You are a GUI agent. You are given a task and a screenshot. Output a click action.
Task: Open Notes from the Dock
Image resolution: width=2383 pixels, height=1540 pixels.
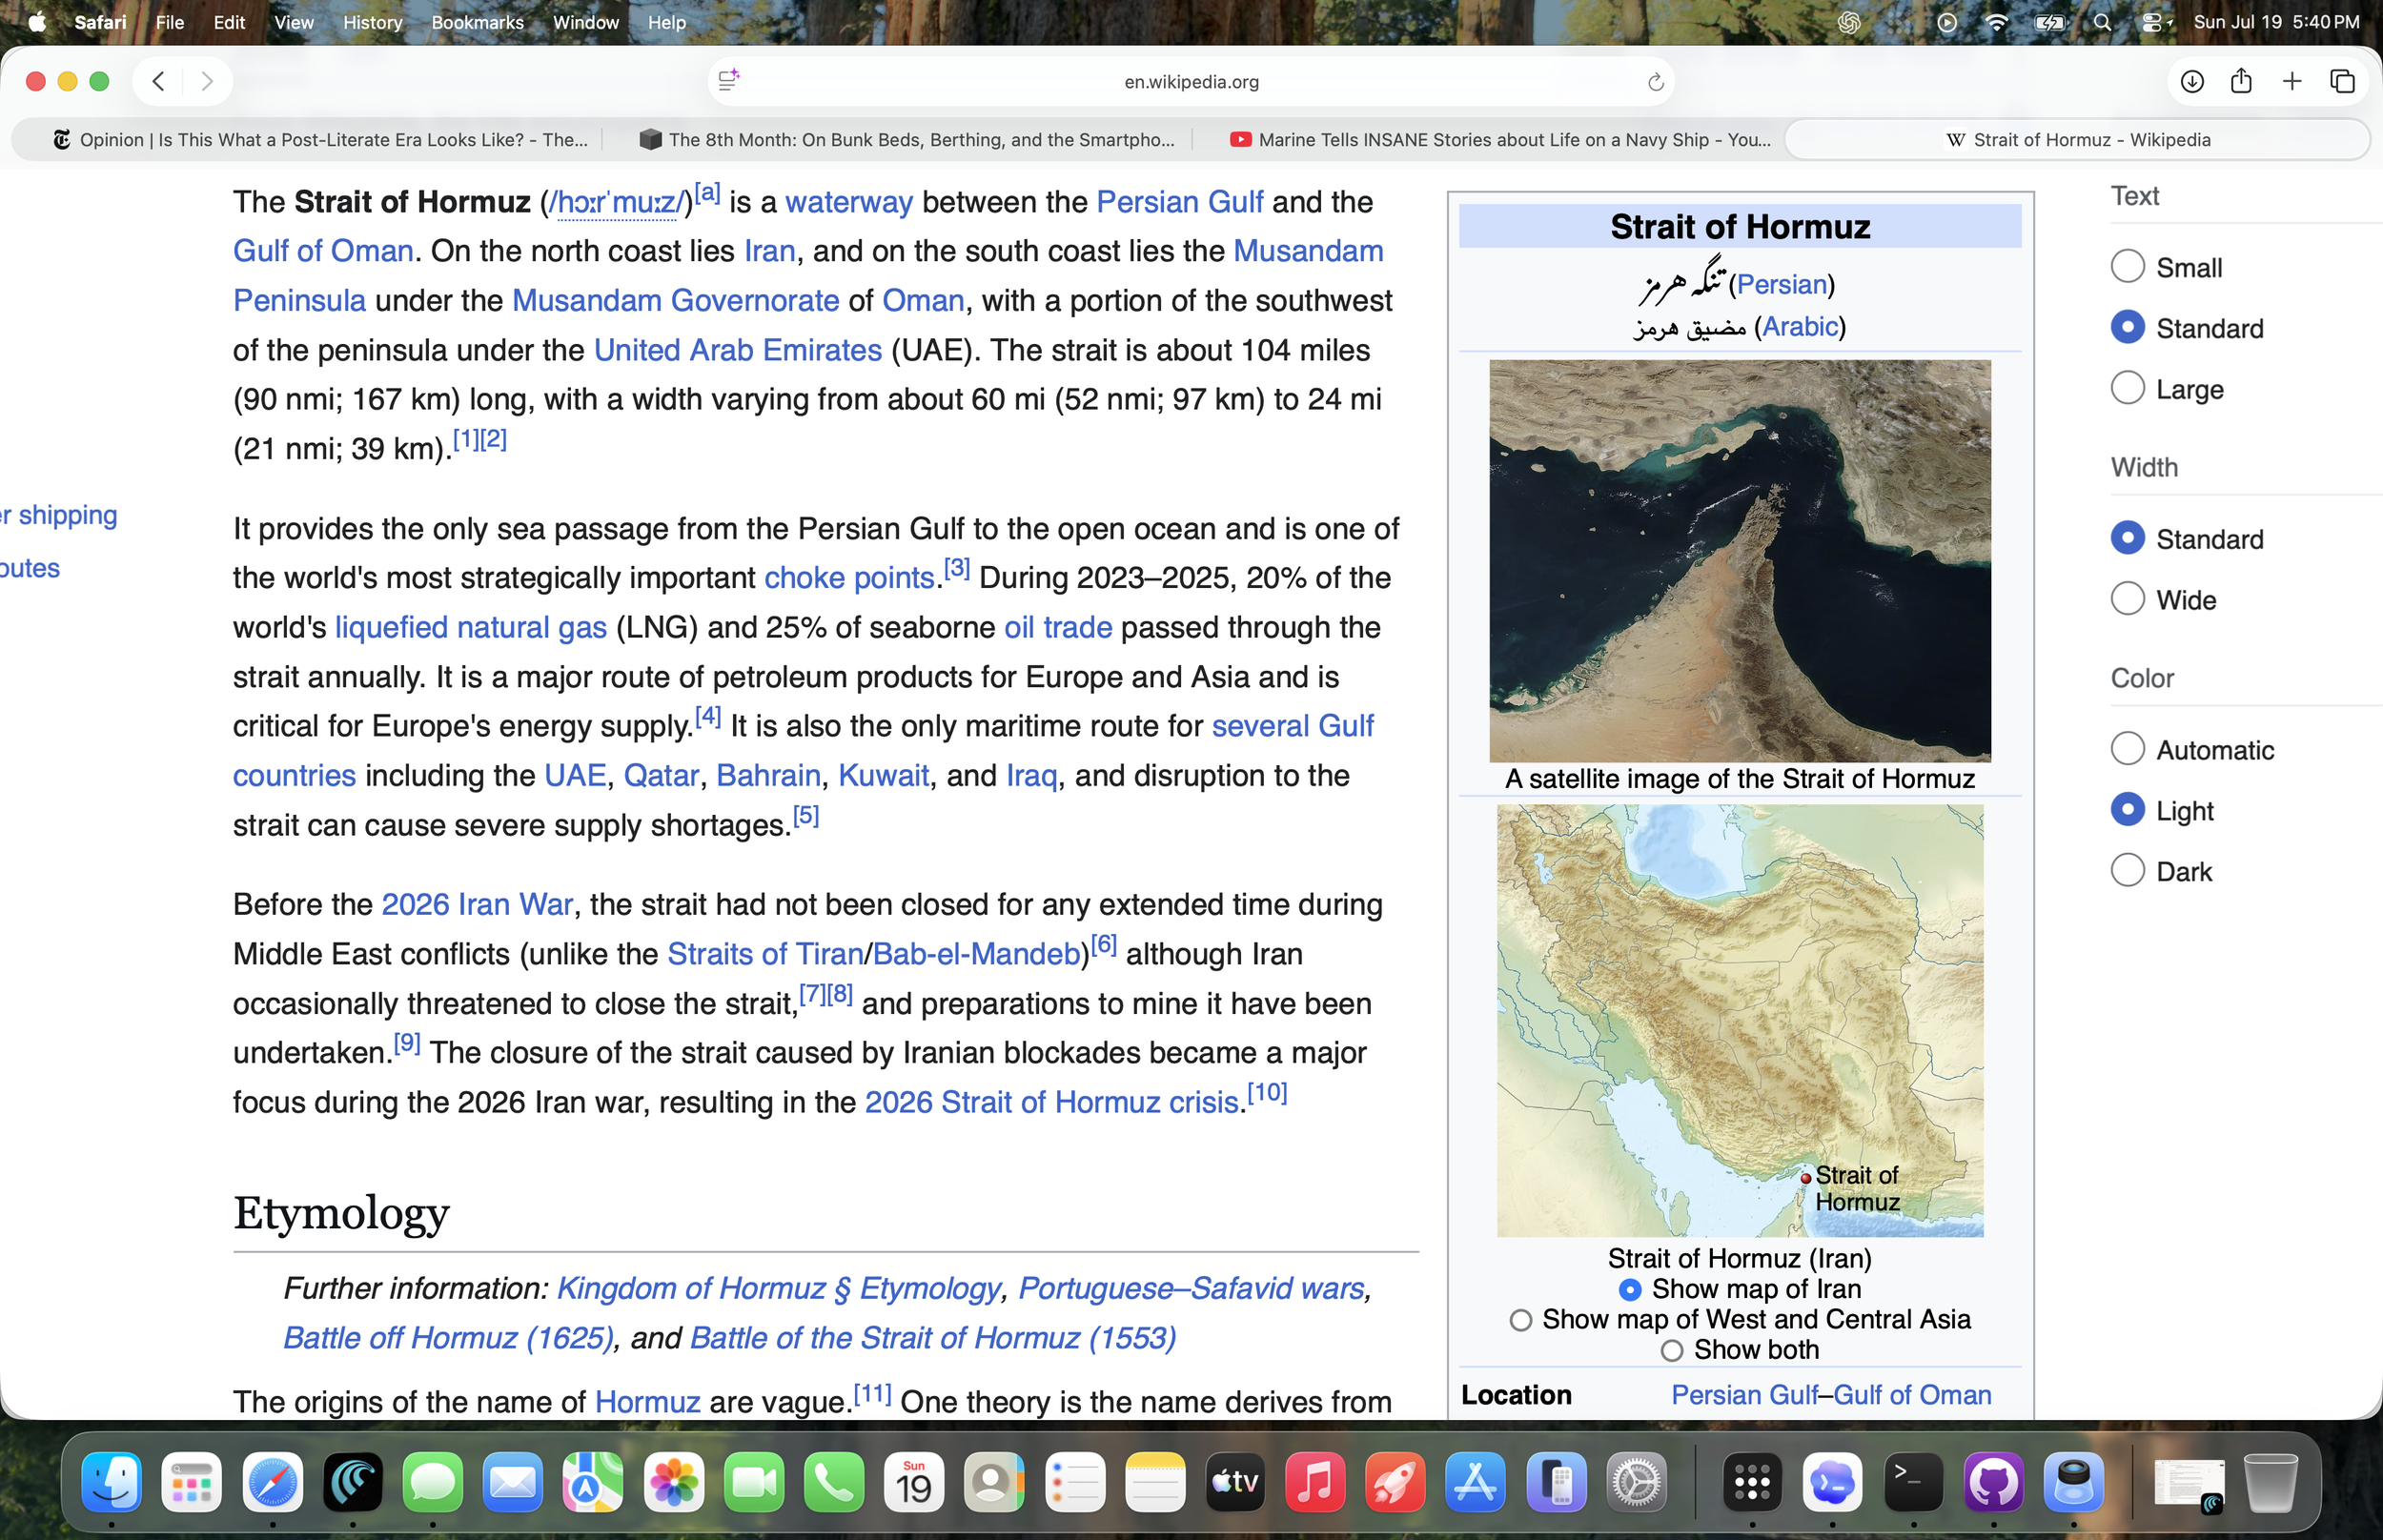click(1155, 1482)
